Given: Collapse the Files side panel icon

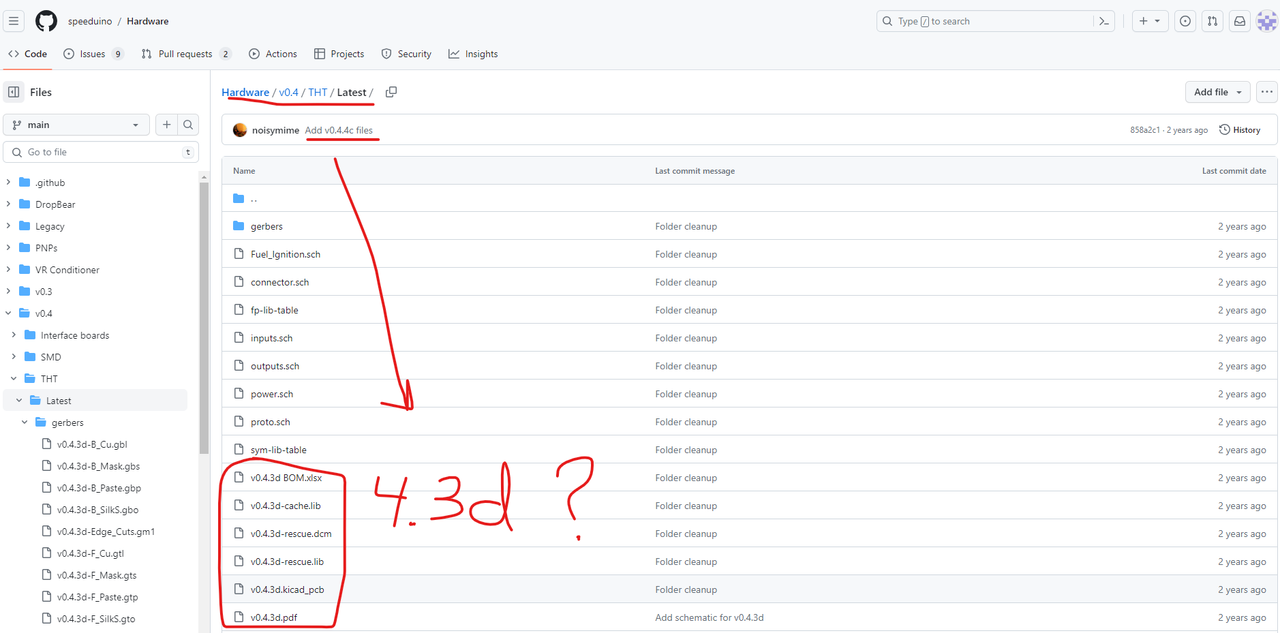Looking at the screenshot, I should click(x=14, y=92).
